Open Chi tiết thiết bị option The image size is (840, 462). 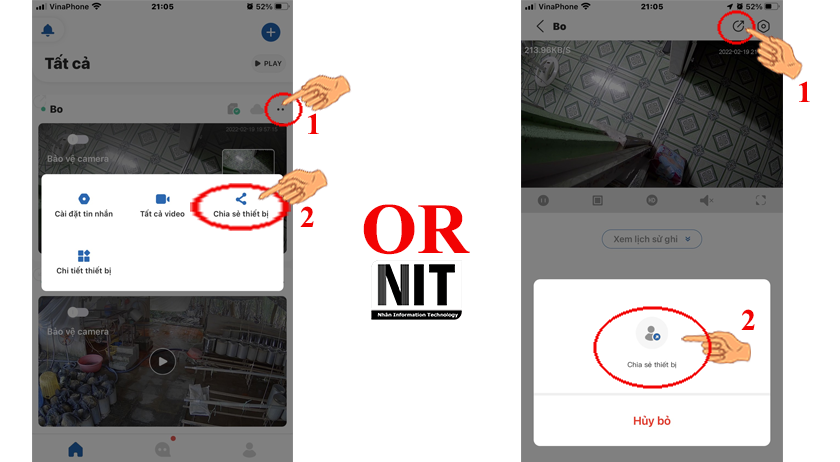[84, 262]
